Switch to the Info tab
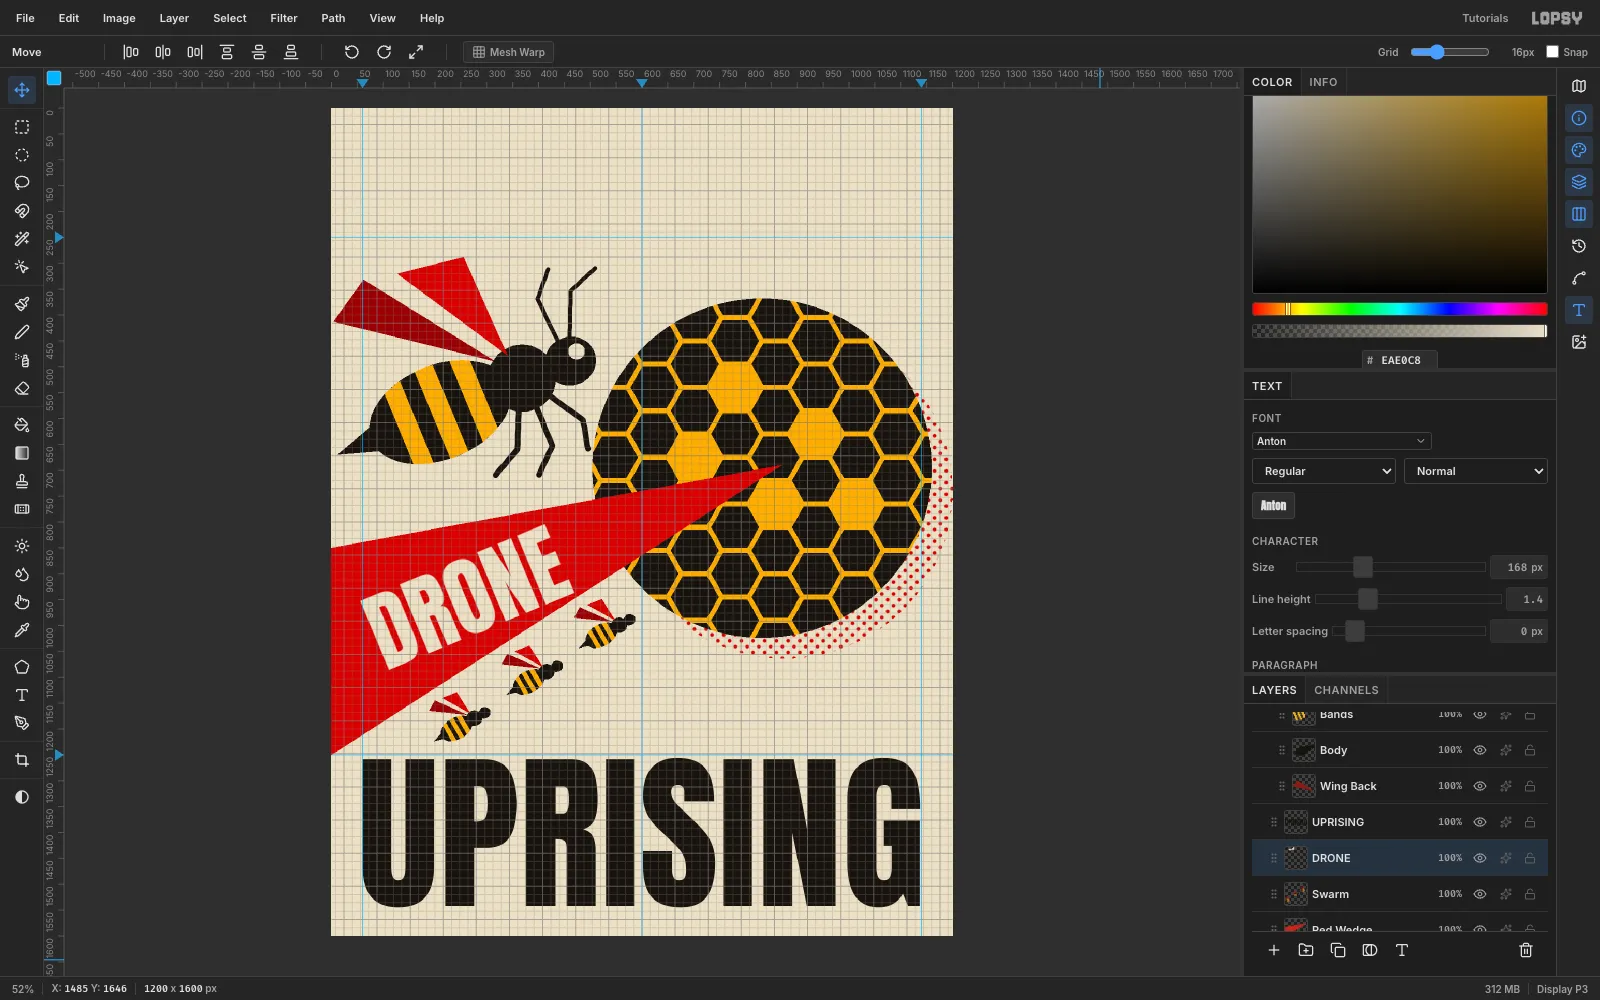Viewport: 1600px width, 1000px height. click(x=1323, y=82)
